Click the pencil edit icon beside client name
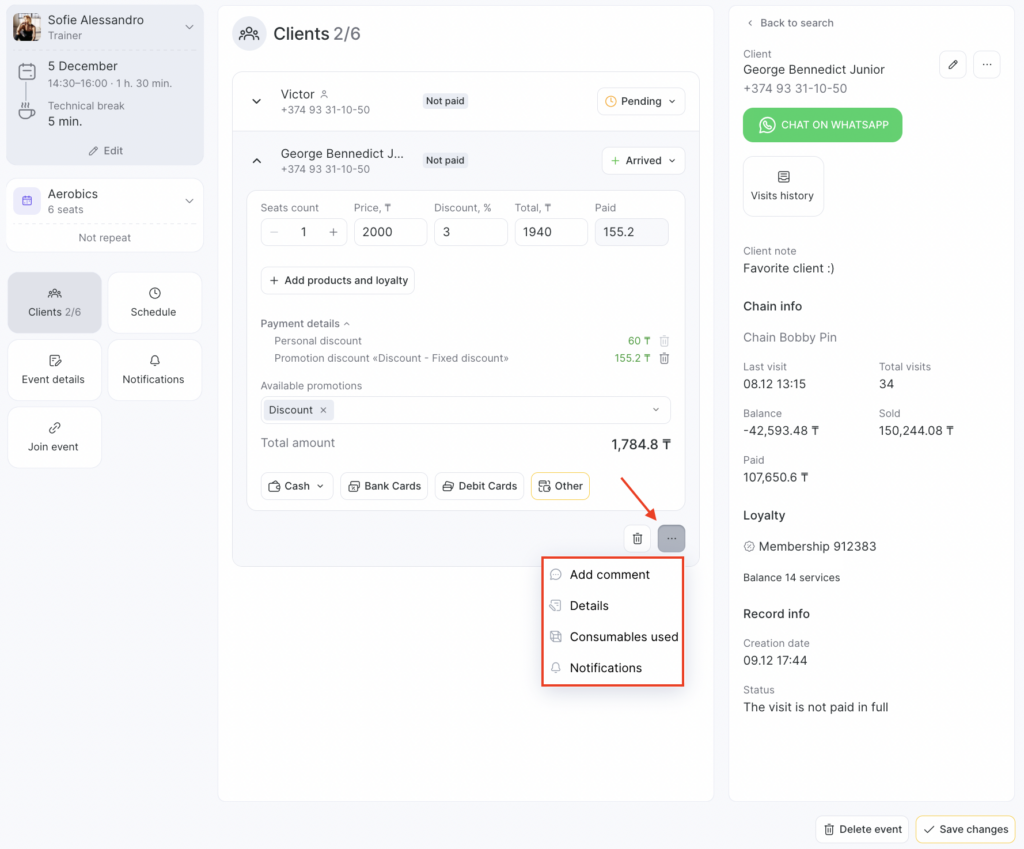 click(x=953, y=65)
